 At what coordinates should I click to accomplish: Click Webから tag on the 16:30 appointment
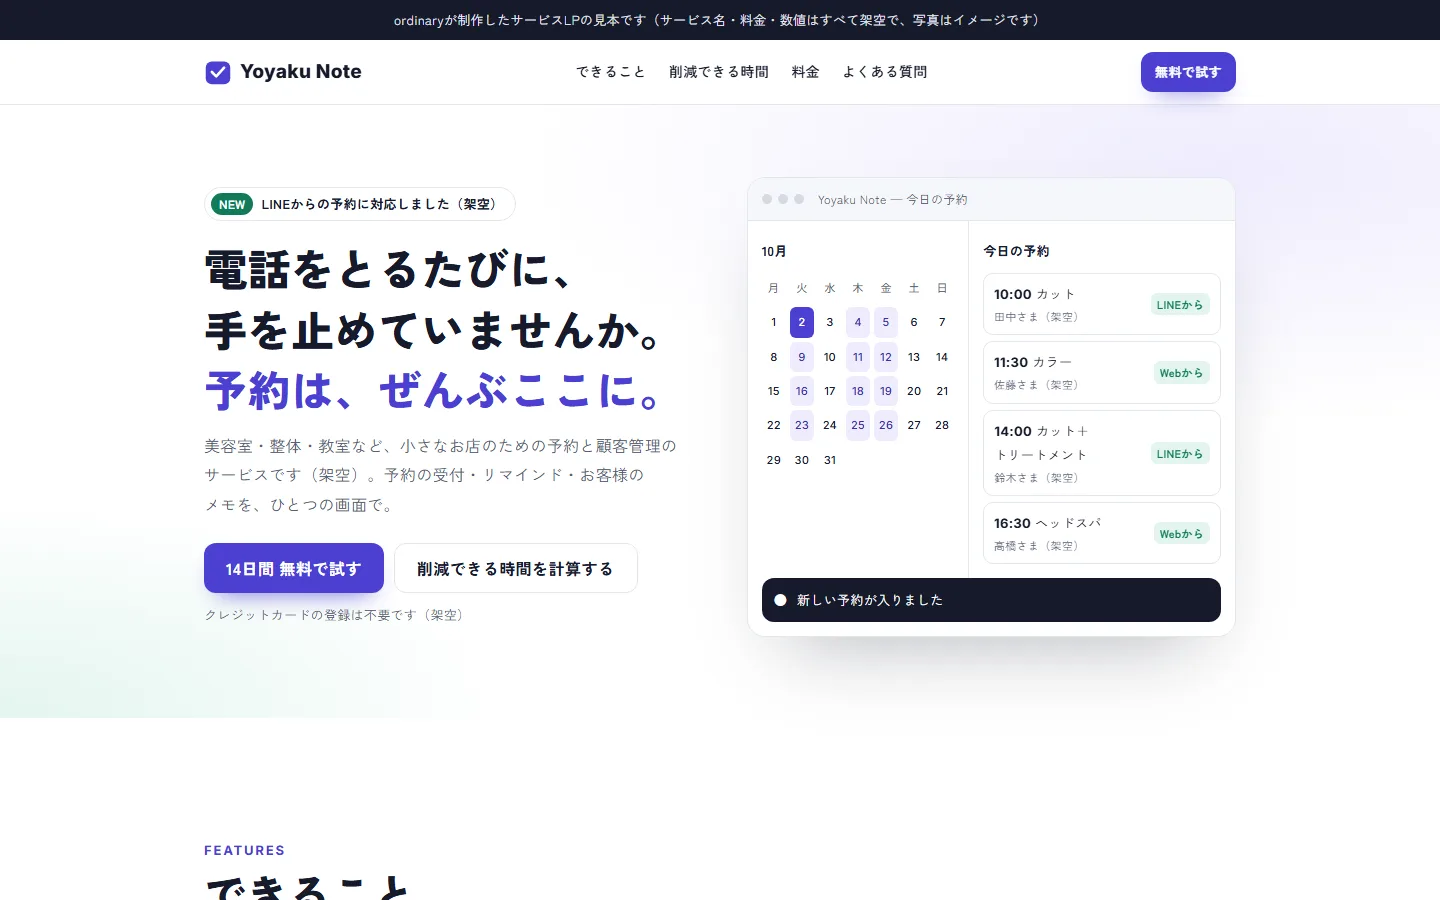[1181, 534]
